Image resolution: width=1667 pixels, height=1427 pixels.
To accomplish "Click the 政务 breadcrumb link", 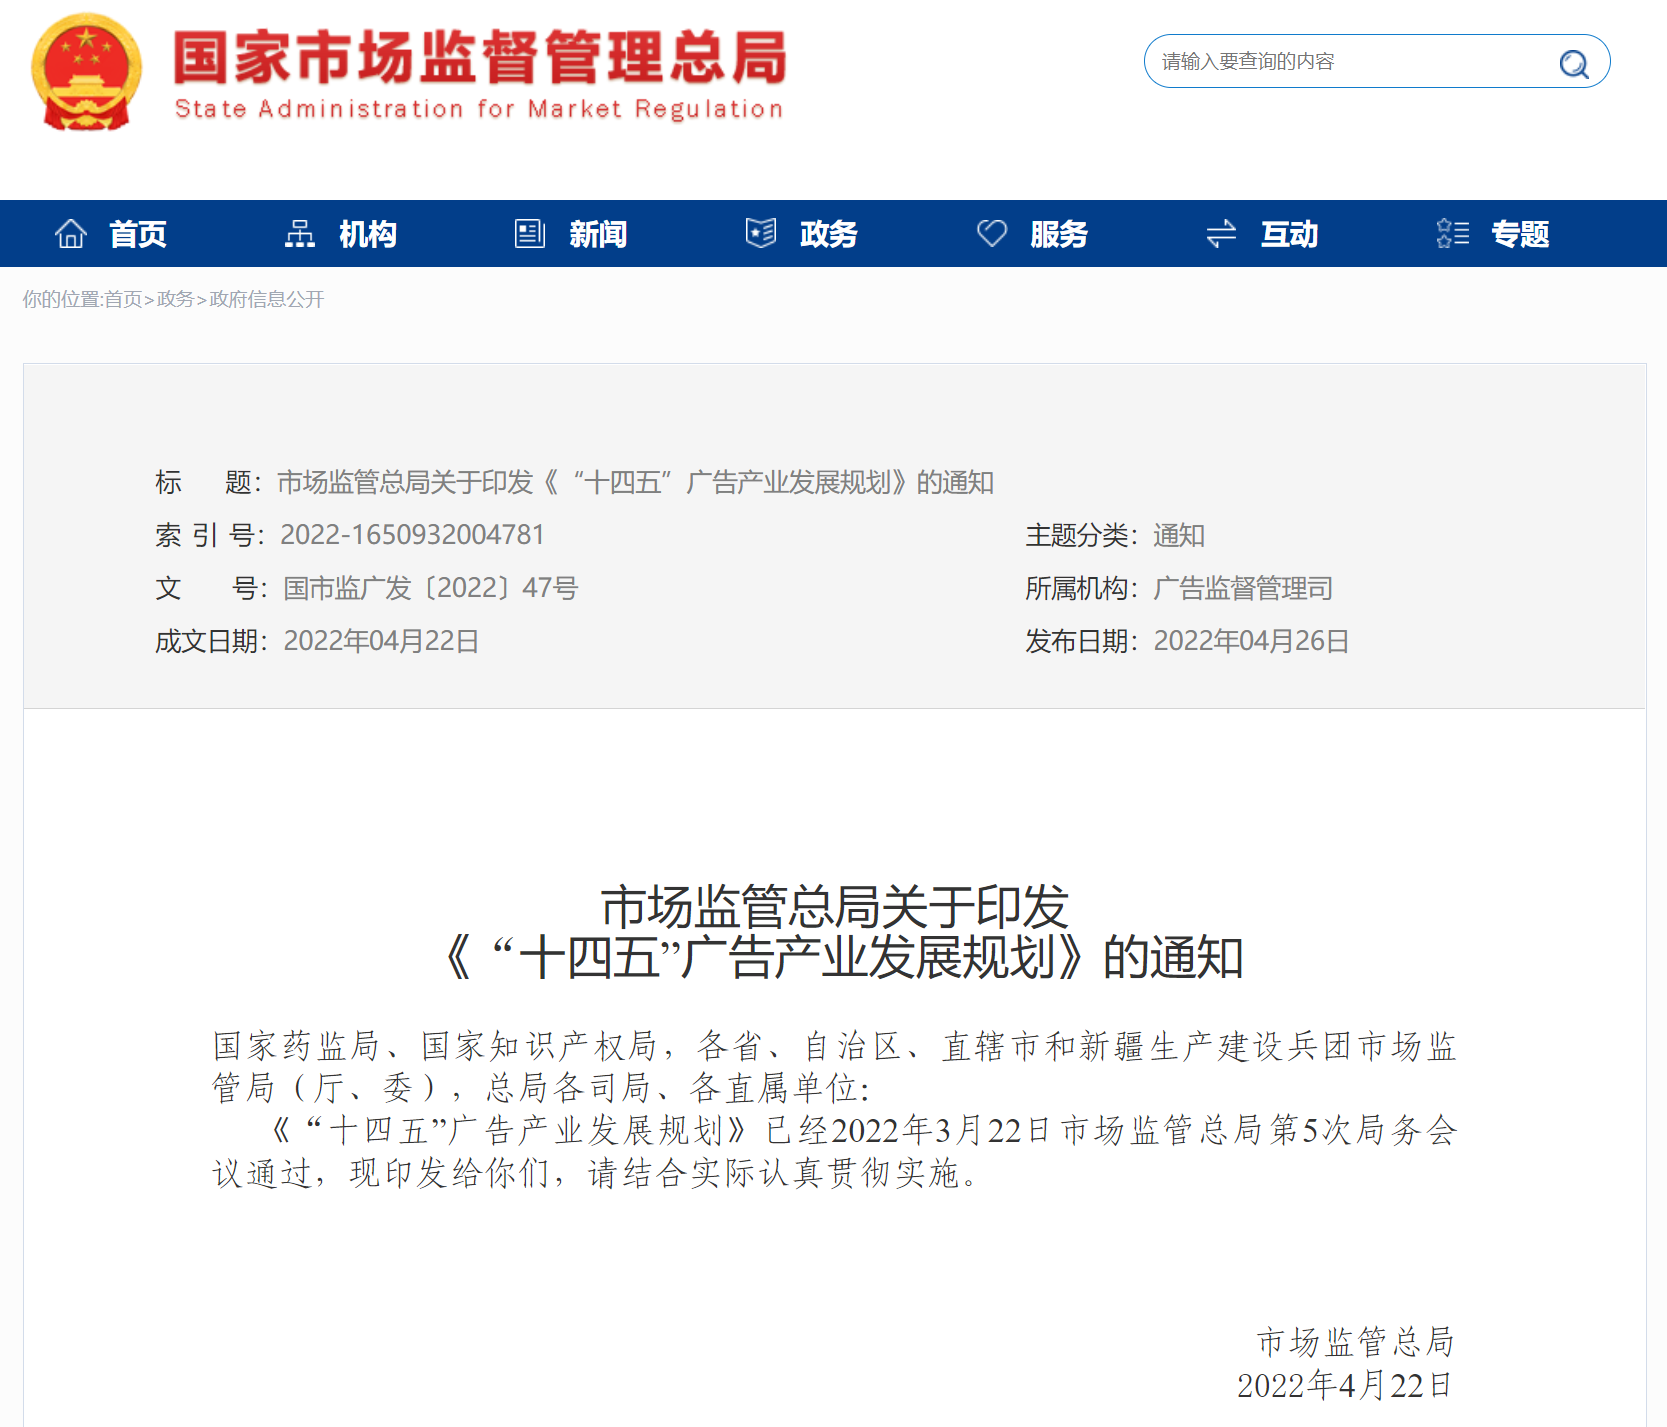I will [x=175, y=299].
